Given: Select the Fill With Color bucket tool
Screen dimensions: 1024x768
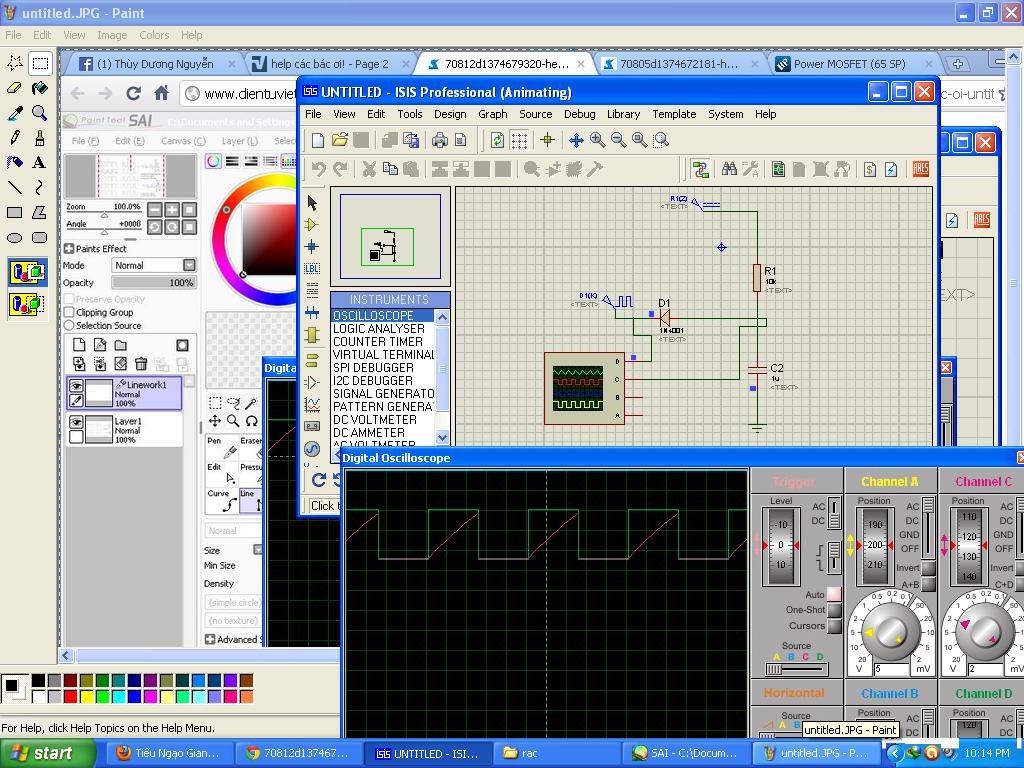Looking at the screenshot, I should [x=39, y=88].
